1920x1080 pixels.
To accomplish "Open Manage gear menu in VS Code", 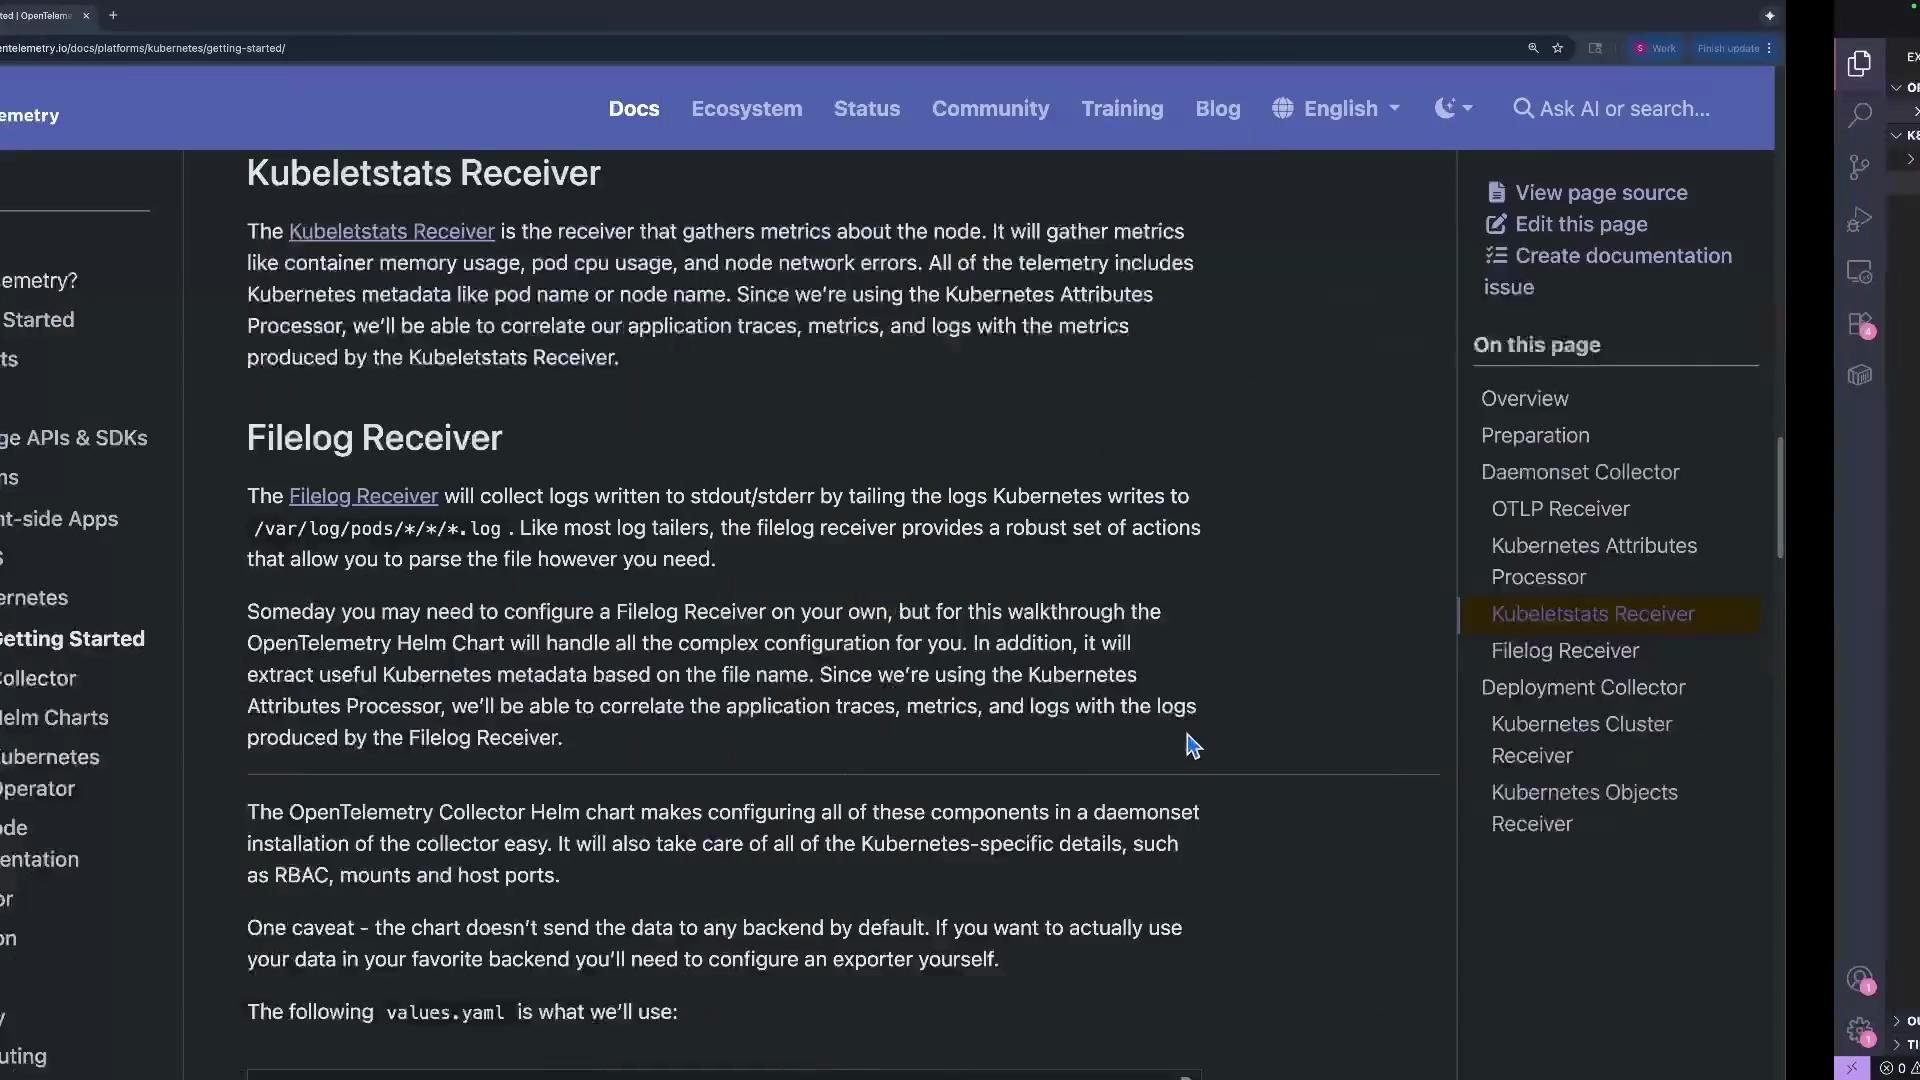I will point(1859,1030).
